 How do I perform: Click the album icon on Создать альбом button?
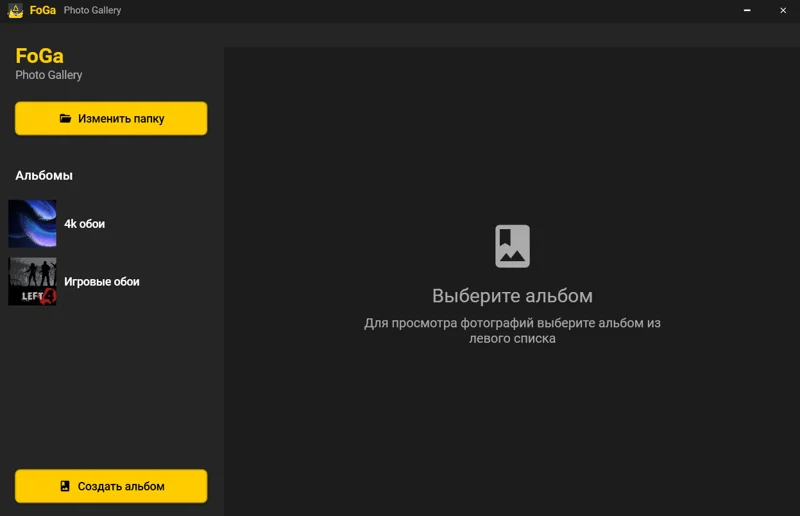coord(65,487)
